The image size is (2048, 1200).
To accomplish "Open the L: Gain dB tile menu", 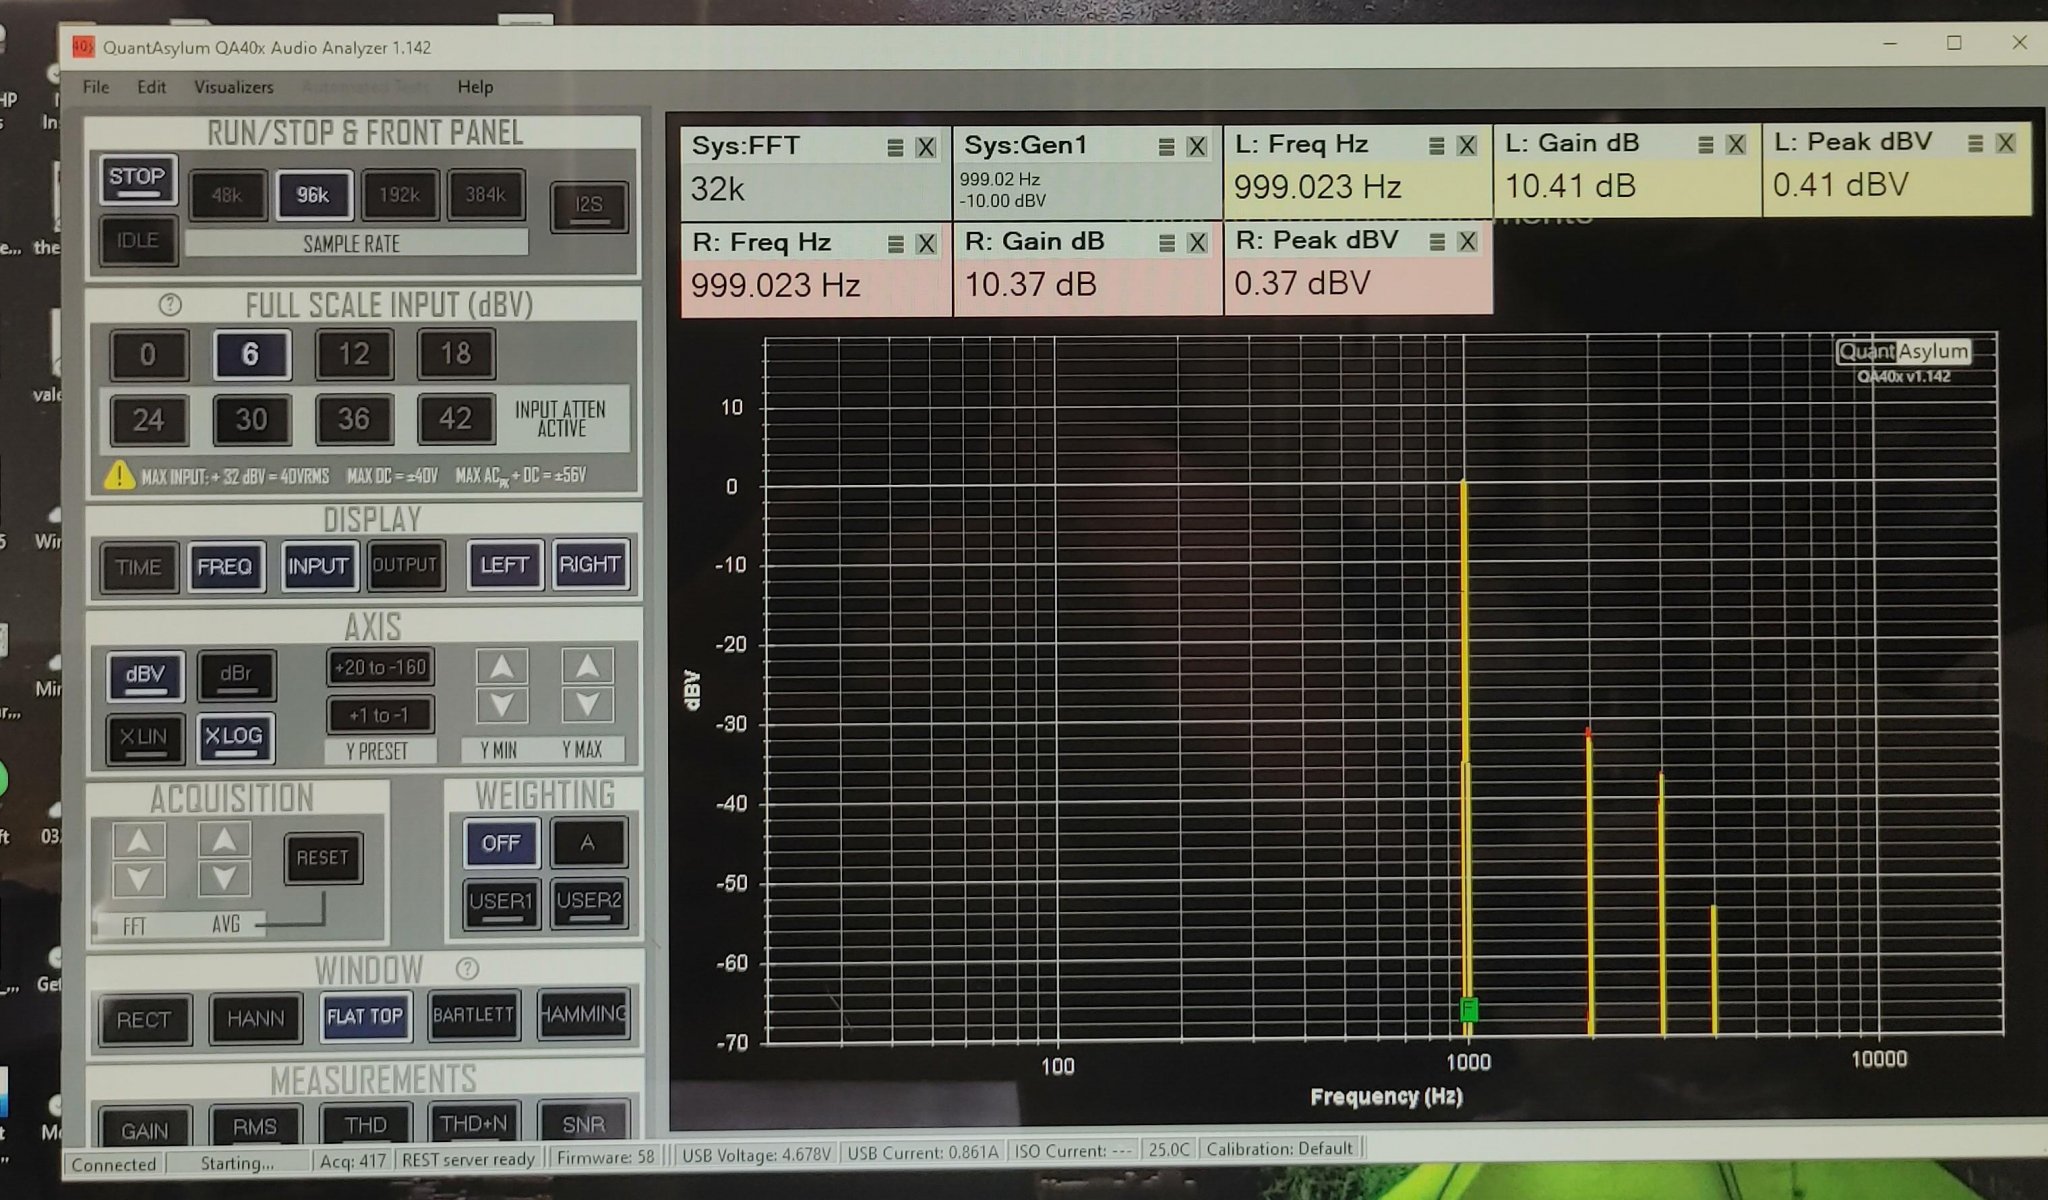I will pyautogui.click(x=1705, y=145).
